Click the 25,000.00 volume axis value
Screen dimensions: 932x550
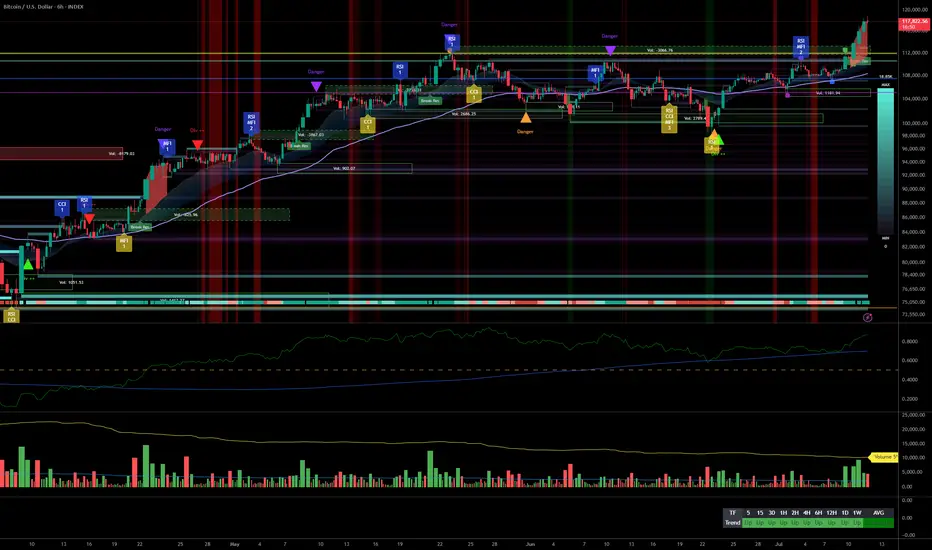pos(914,415)
